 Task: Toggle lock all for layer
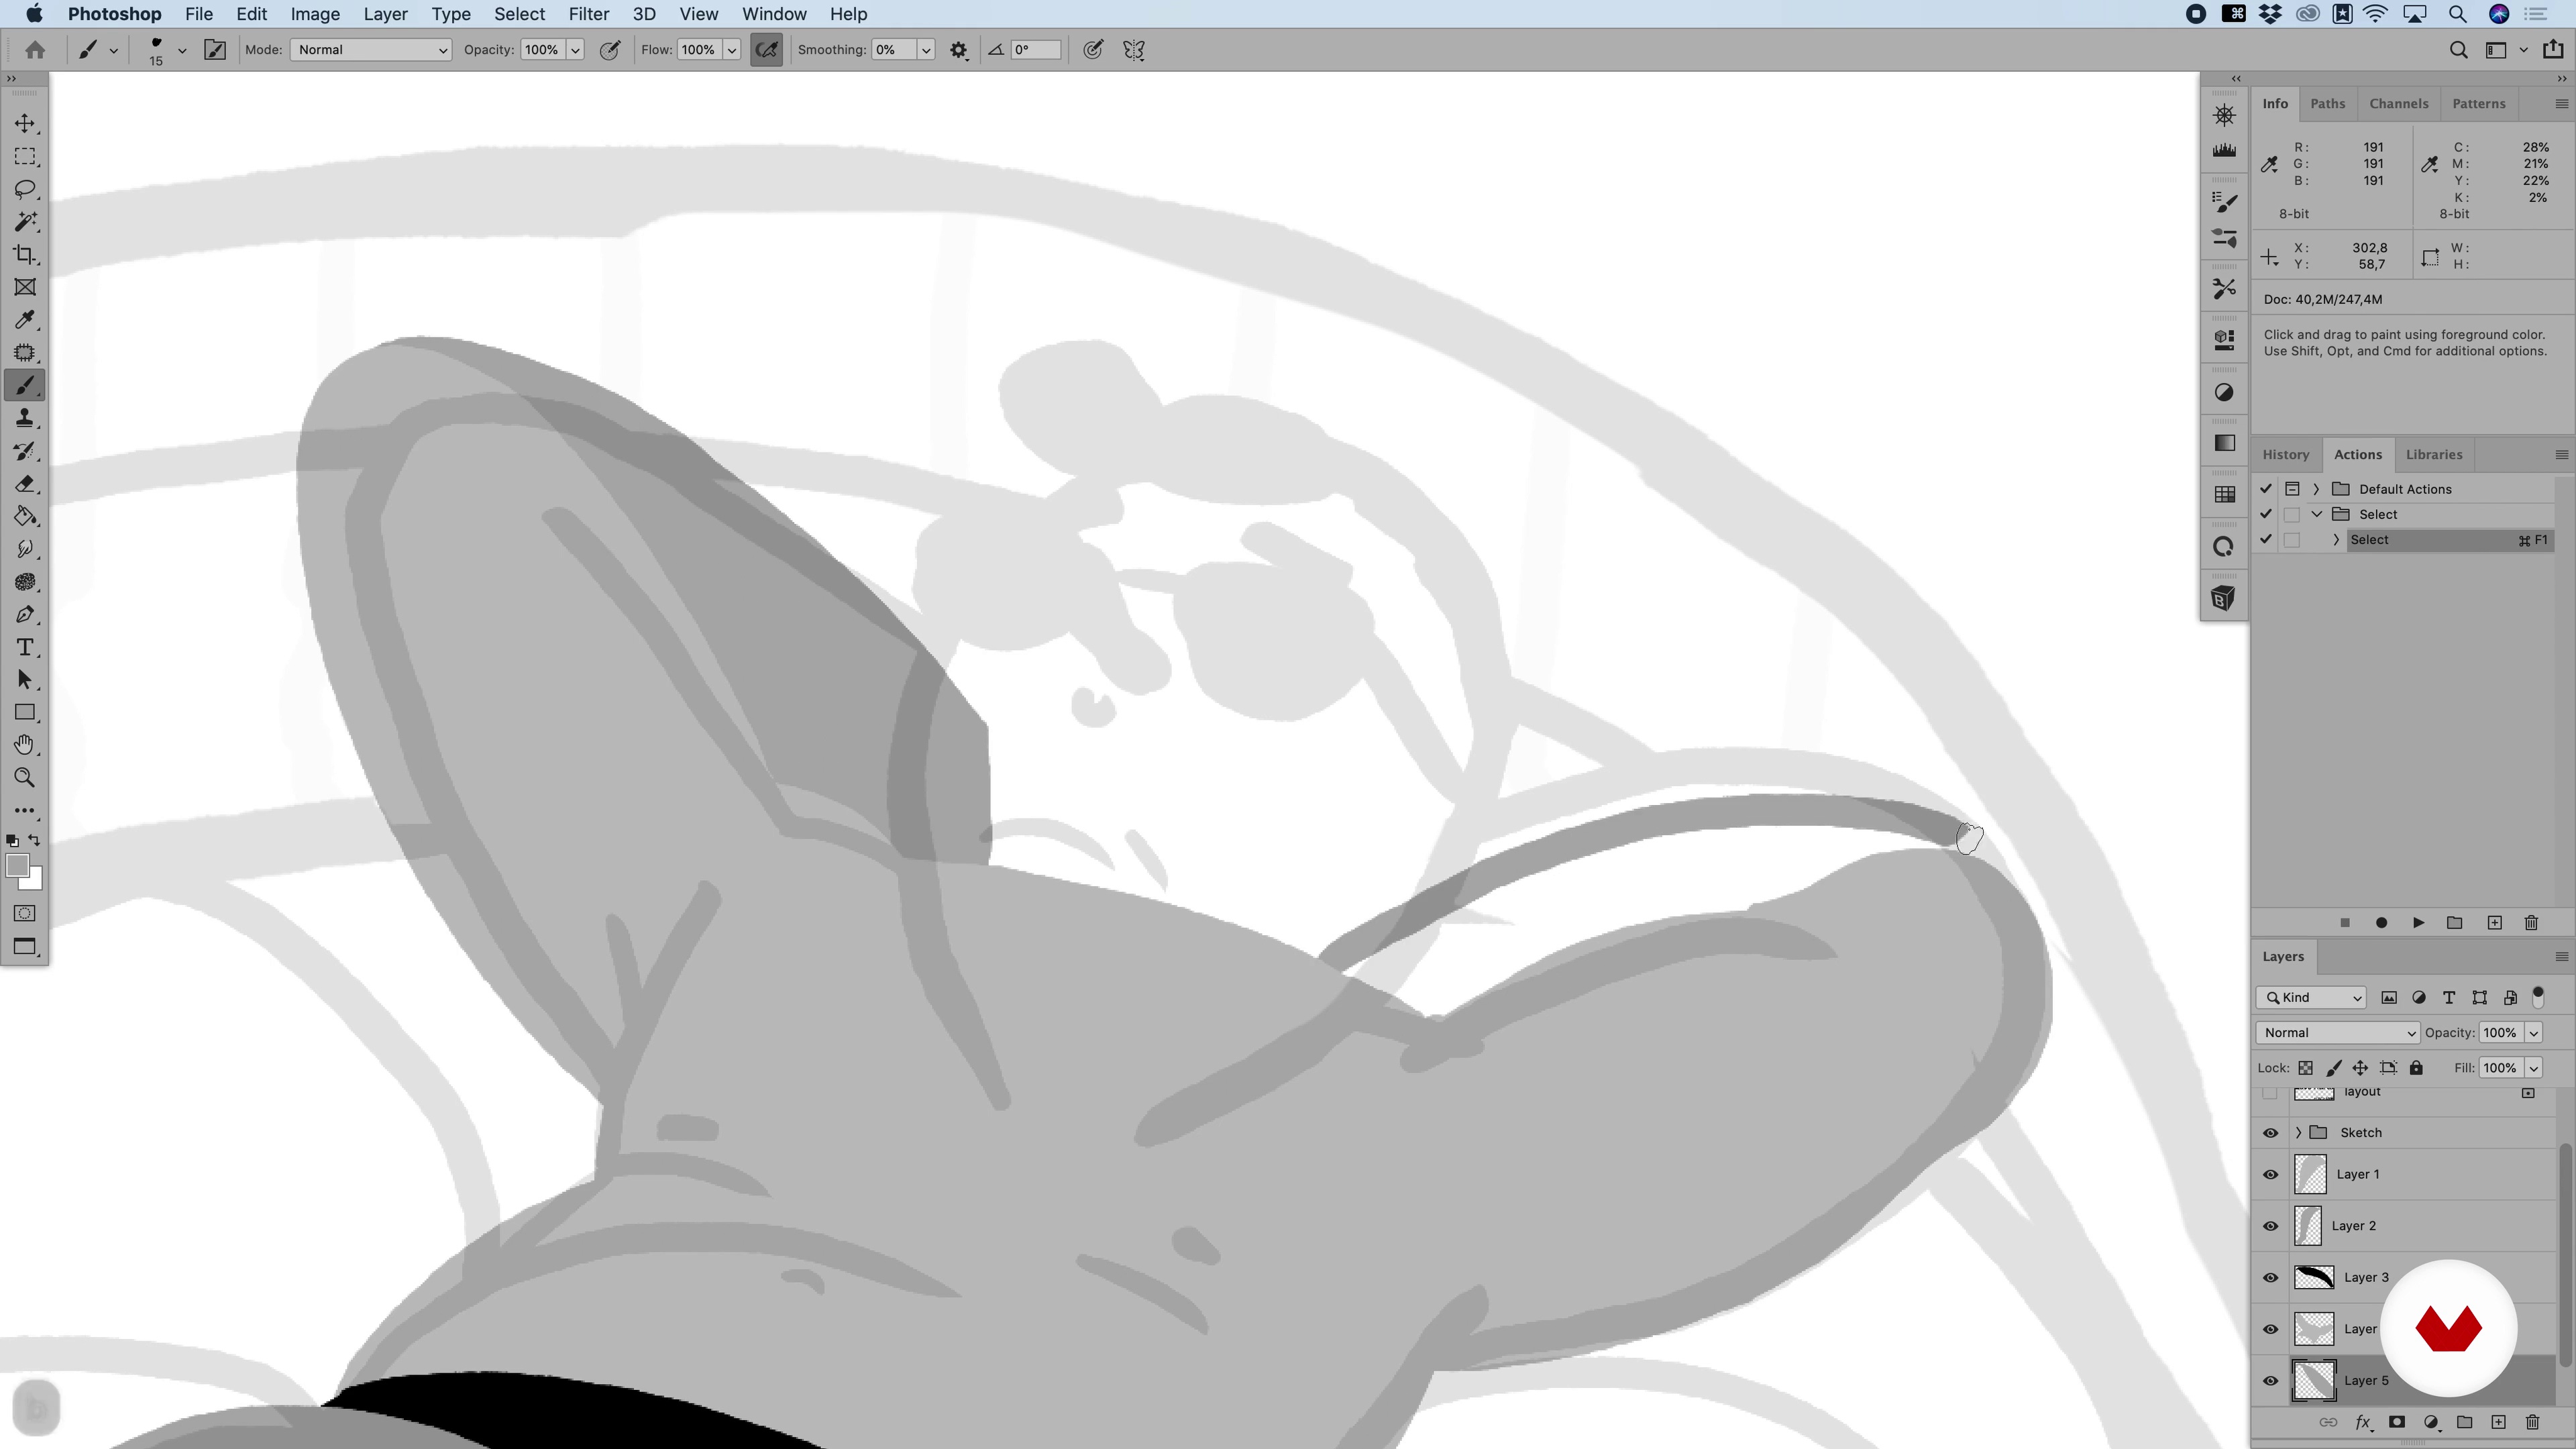[2416, 1068]
